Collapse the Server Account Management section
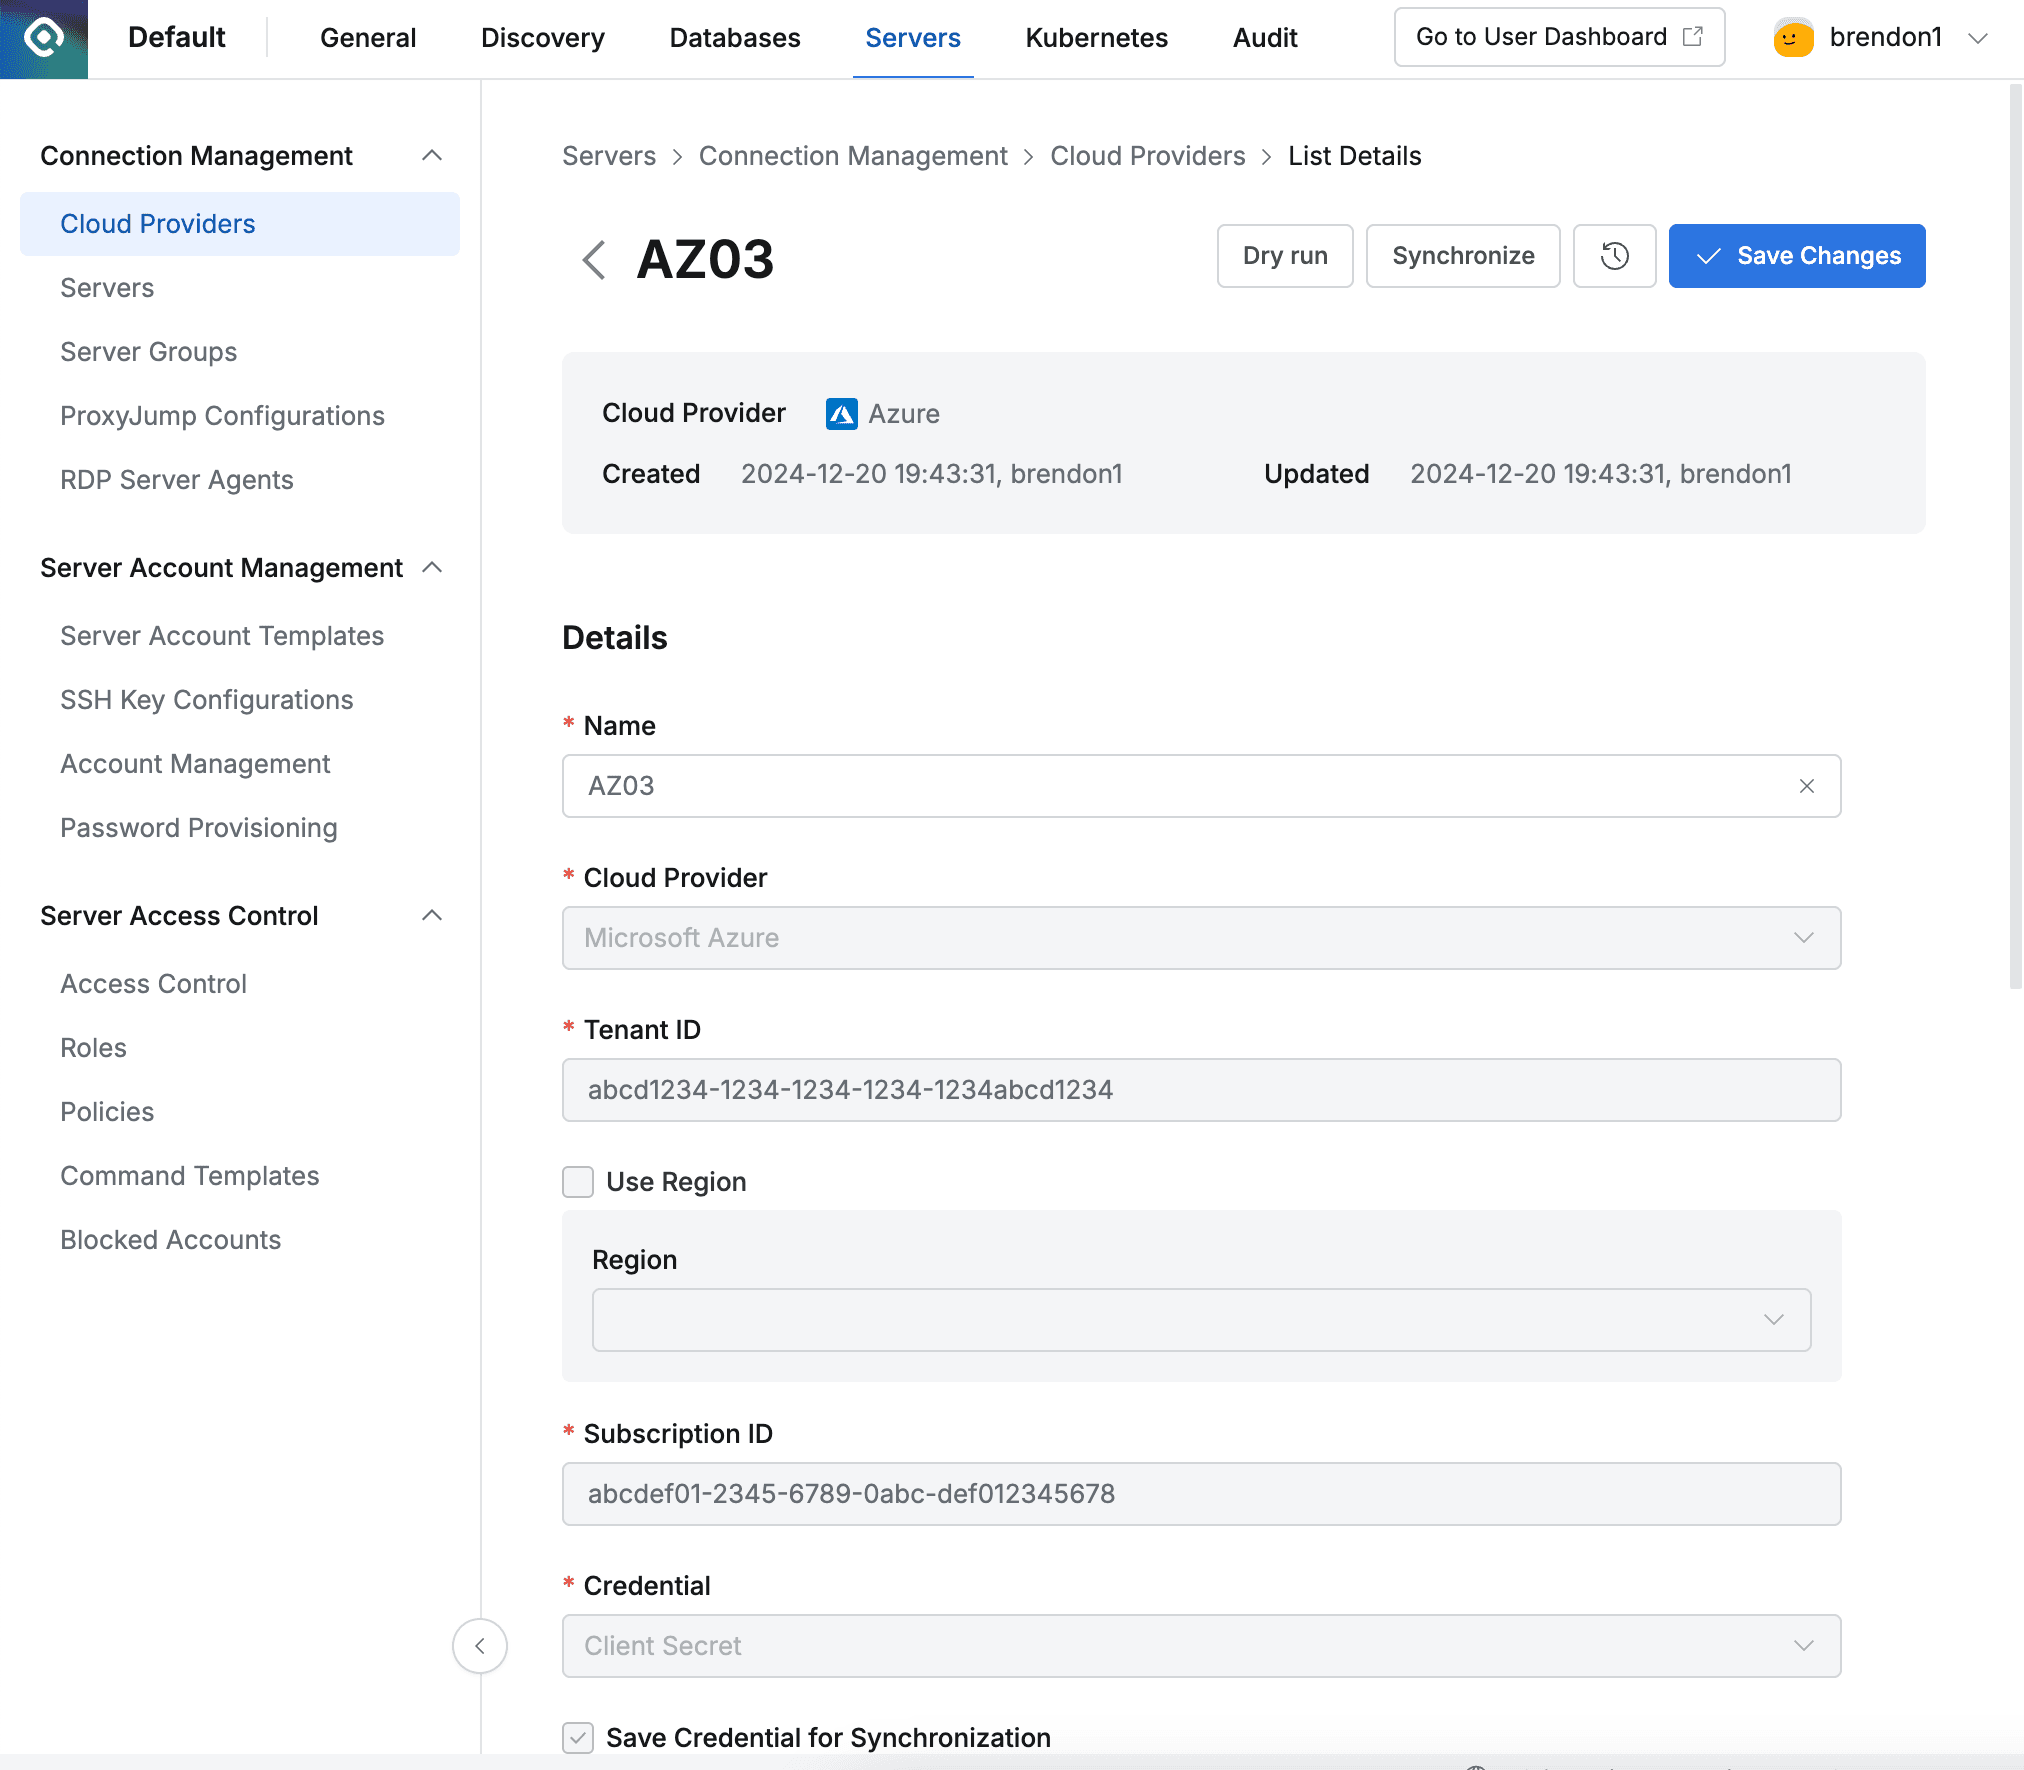This screenshot has width=2024, height=1770. pos(432,567)
